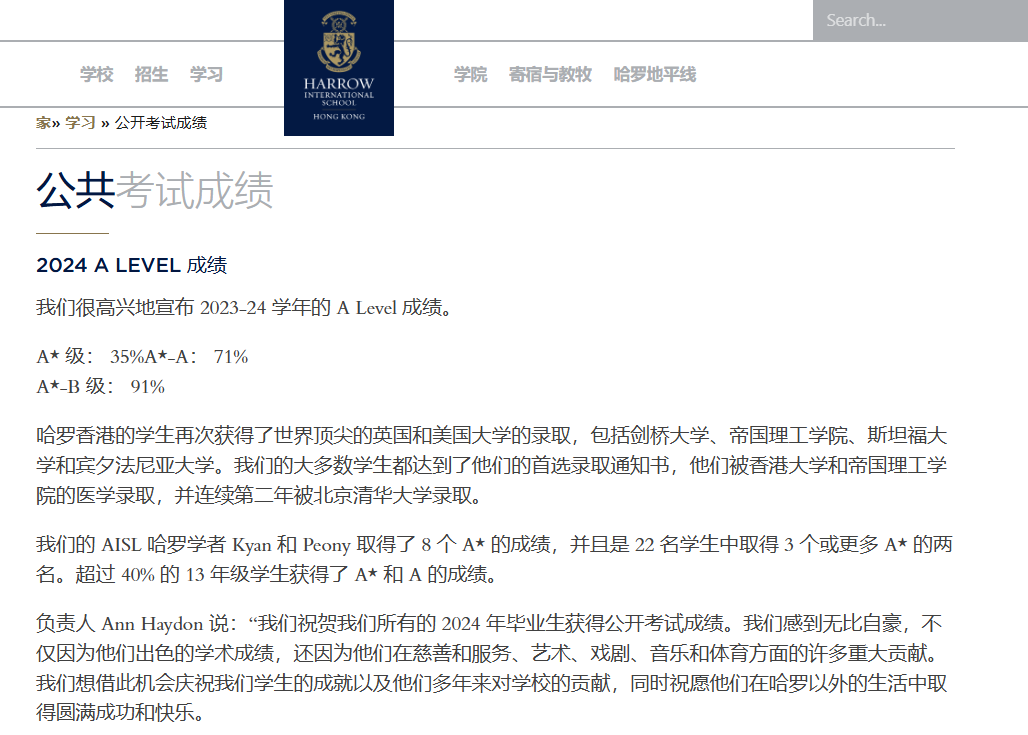Click the paragraph starting with 哈罗香港的学生再次获得
The width and height of the screenshot is (1028, 735).
tap(492, 465)
